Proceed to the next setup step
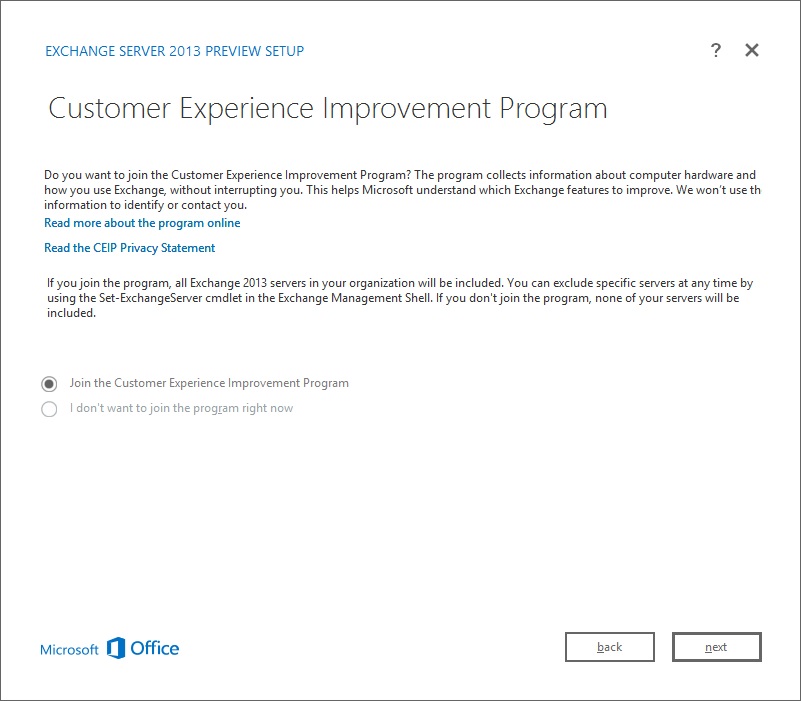 click(x=716, y=646)
